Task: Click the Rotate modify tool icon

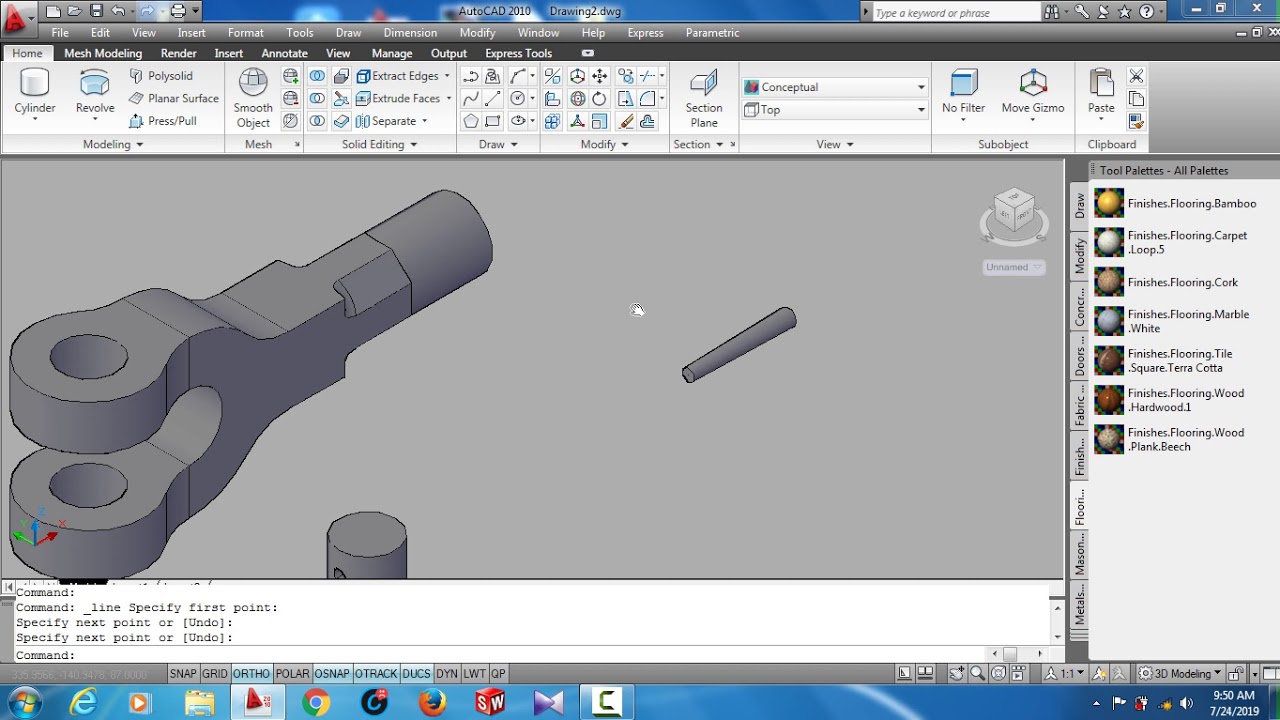Action: [599, 98]
